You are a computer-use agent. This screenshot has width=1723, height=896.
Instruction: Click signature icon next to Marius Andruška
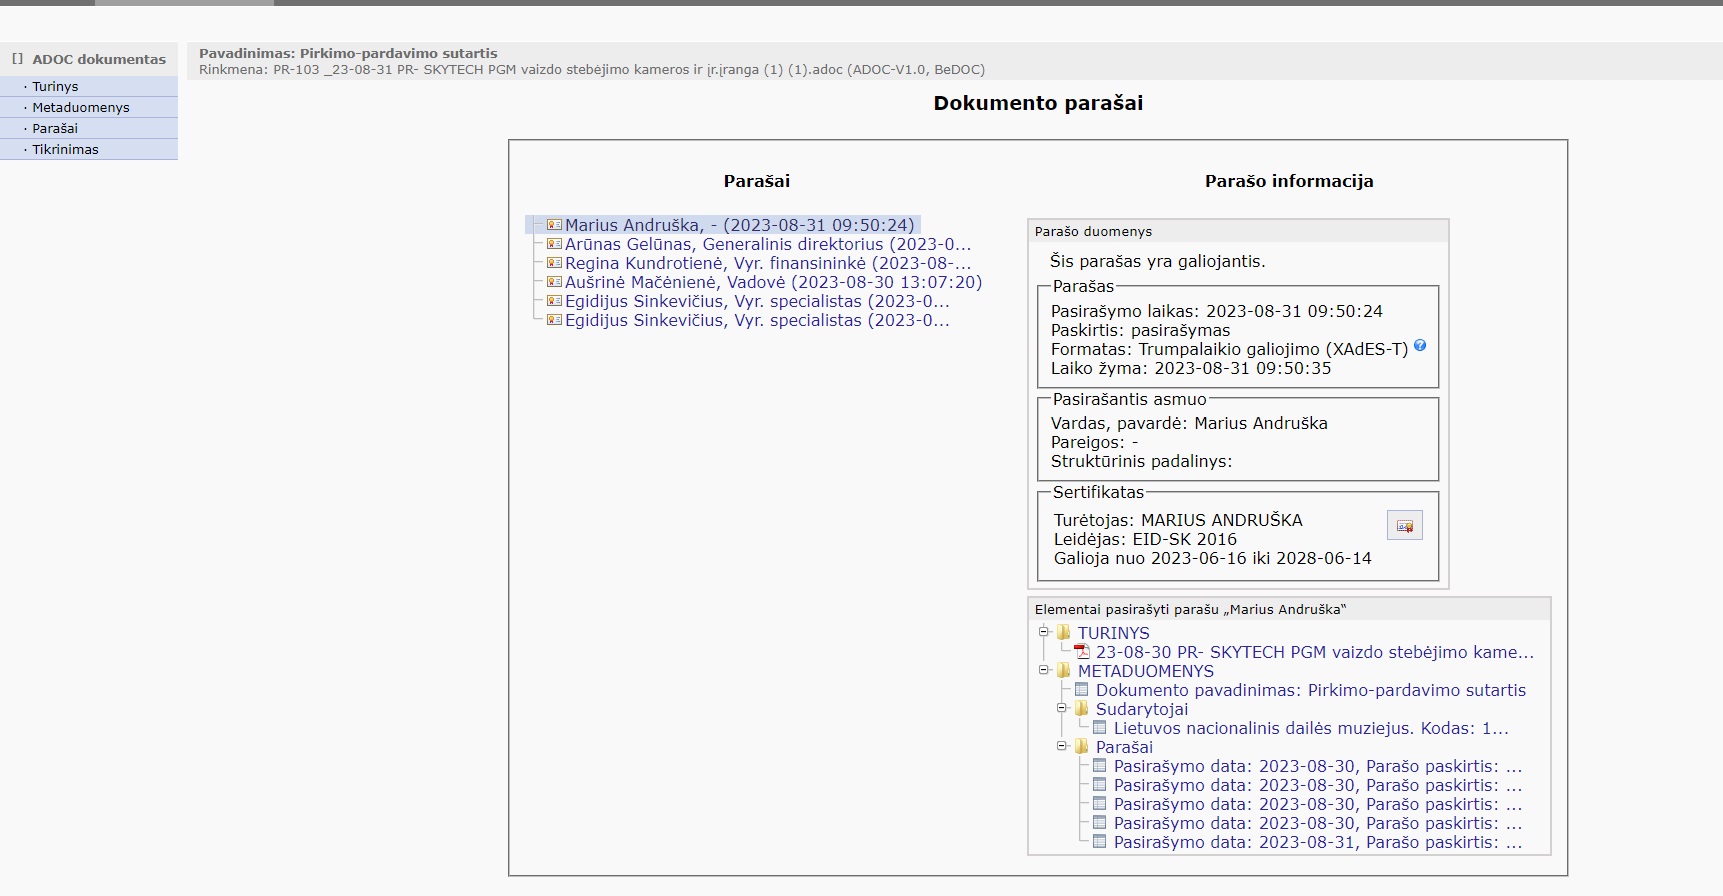[554, 225]
